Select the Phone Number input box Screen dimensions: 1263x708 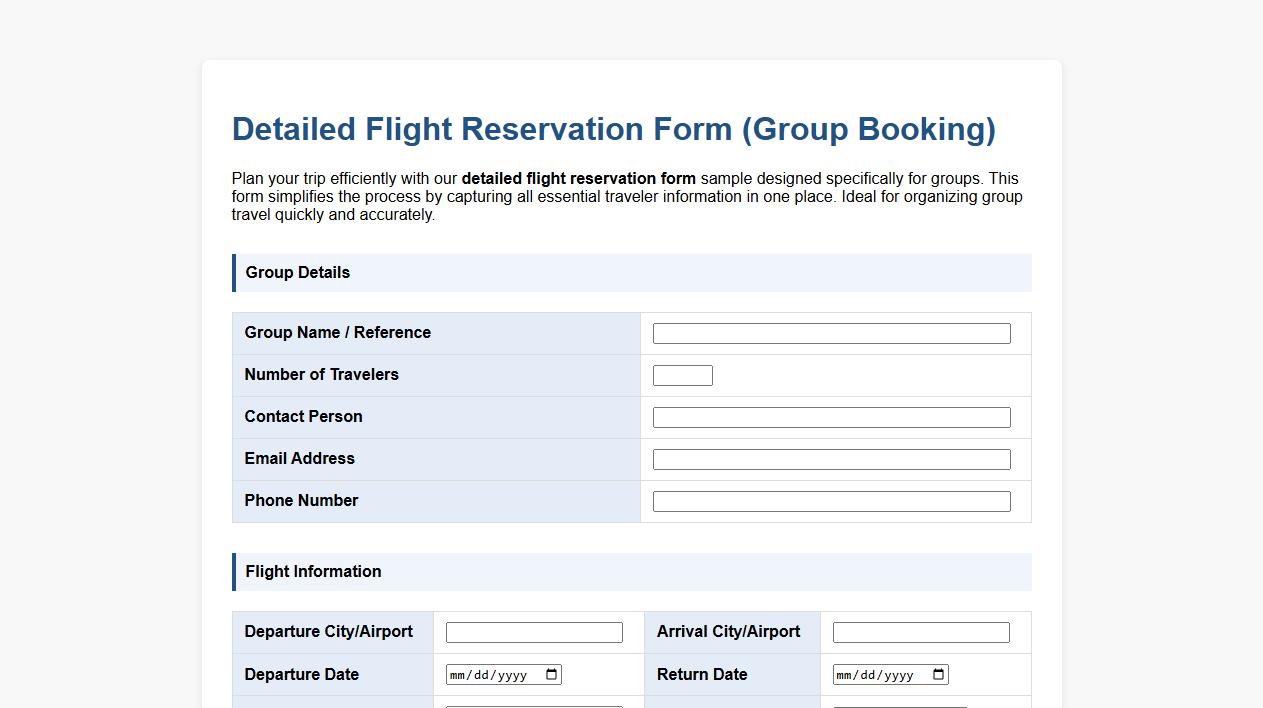tap(830, 500)
